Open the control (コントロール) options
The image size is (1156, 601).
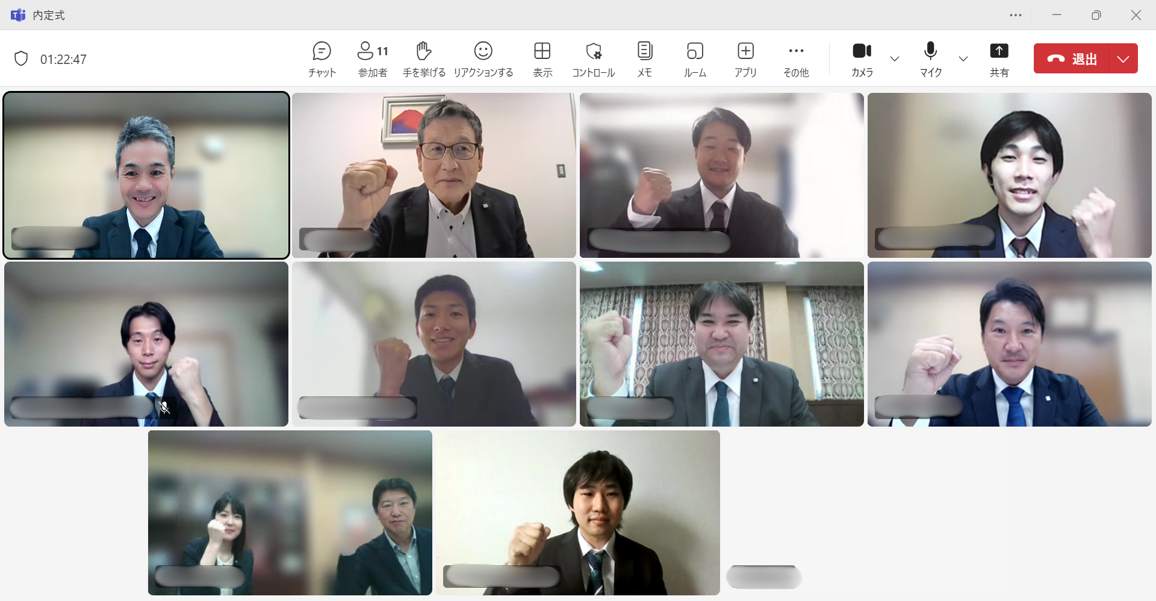tap(593, 59)
